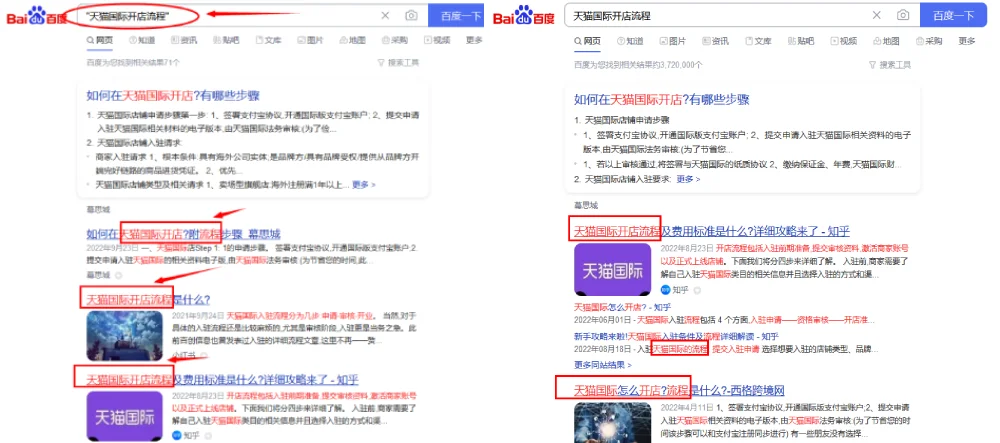Viewport: 1000px width, 443px height.
Task: Switch to the 采购 tab on the left page
Action: click(x=395, y=40)
